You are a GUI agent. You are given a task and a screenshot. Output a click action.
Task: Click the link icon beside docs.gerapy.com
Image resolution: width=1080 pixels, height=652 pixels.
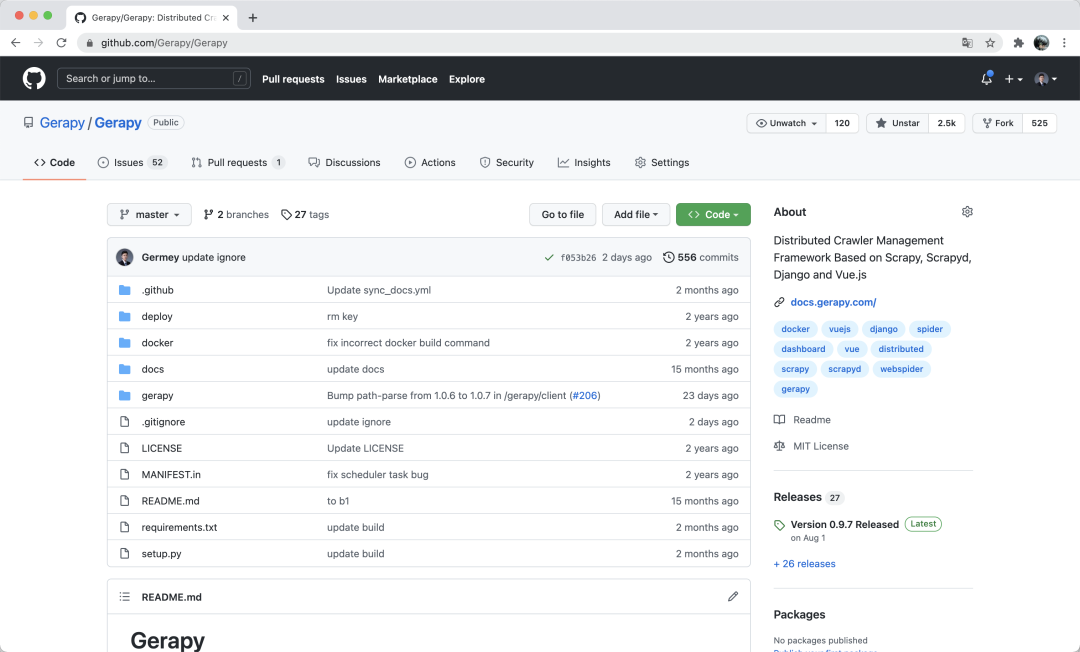(778, 301)
